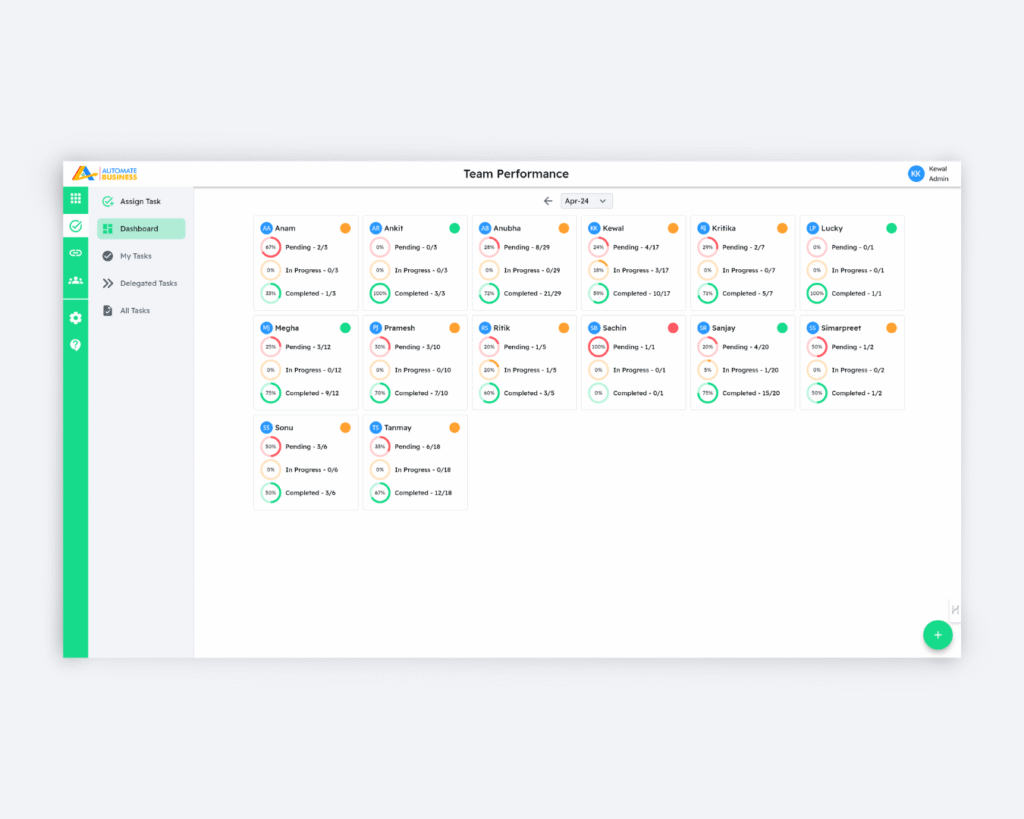Screen dimensions: 1024x819
Task: Select All Tasks in the side menu
Action: 135,311
